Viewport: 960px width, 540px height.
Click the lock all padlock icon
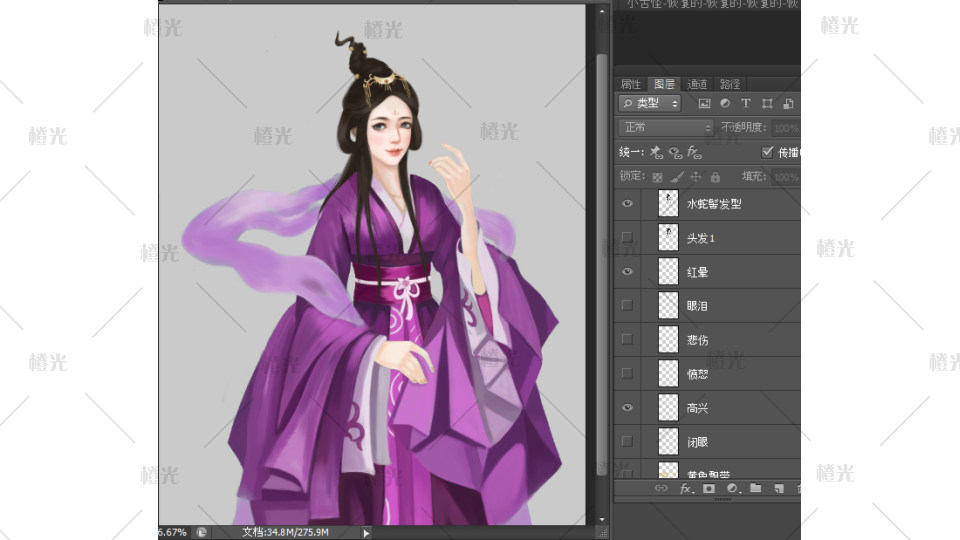[715, 177]
